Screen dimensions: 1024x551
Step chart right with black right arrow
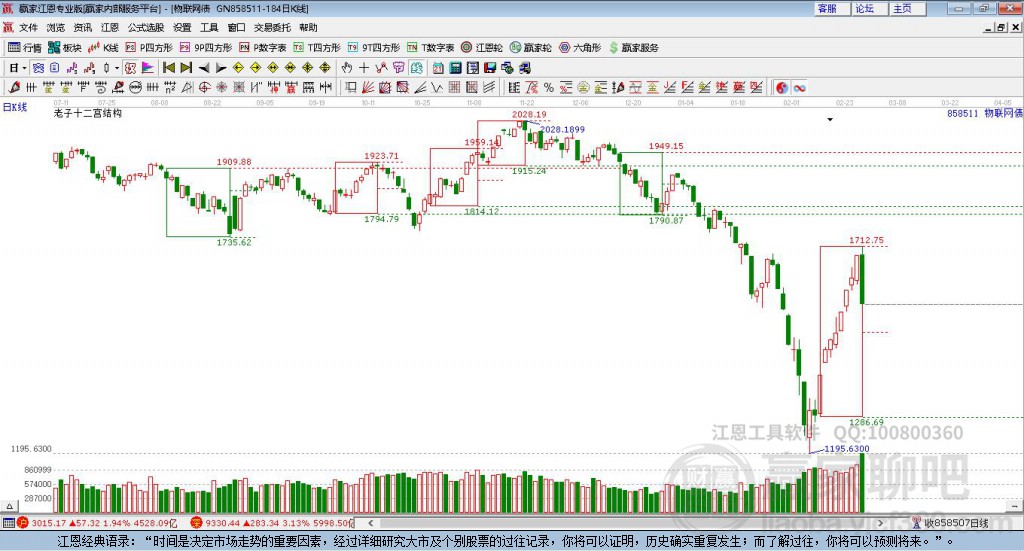click(x=221, y=68)
